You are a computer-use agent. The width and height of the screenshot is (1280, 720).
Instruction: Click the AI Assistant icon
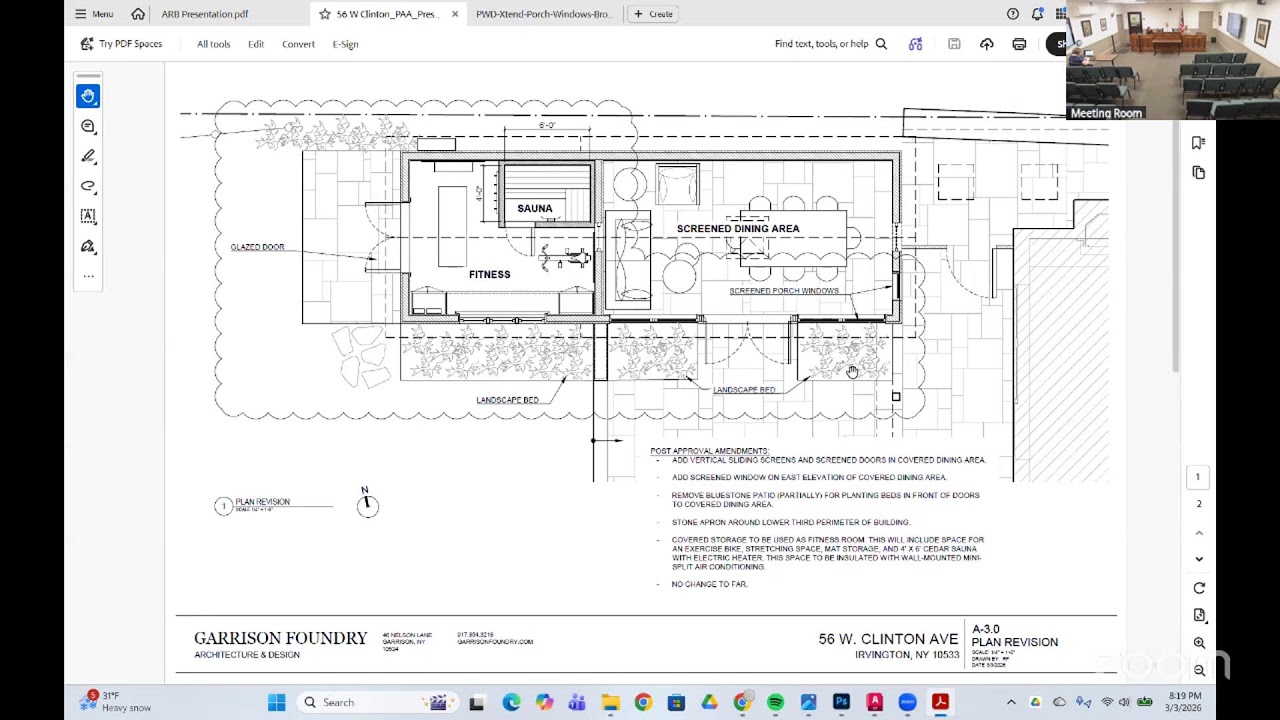(915, 44)
